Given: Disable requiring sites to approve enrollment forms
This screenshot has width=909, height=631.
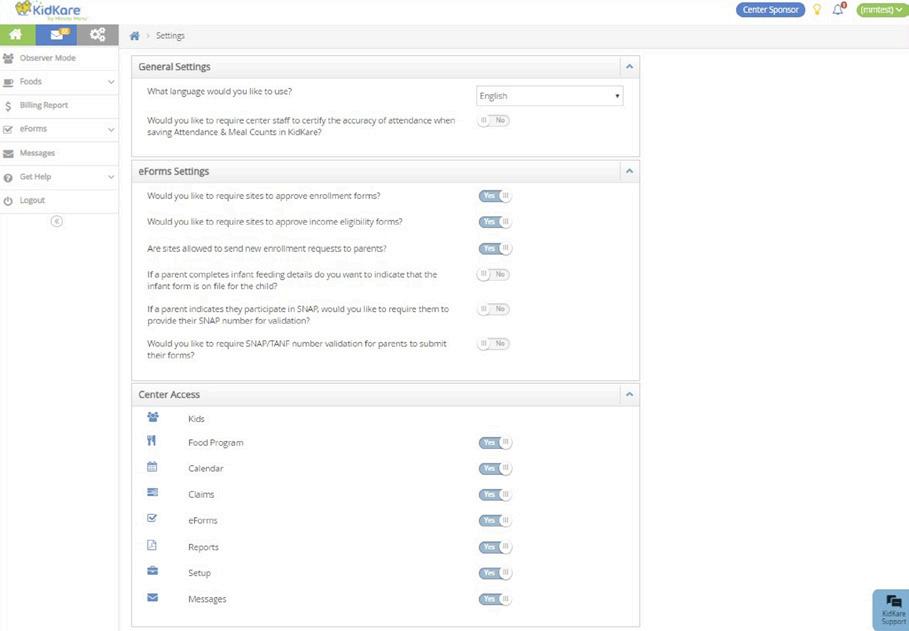Looking at the screenshot, I should (494, 196).
